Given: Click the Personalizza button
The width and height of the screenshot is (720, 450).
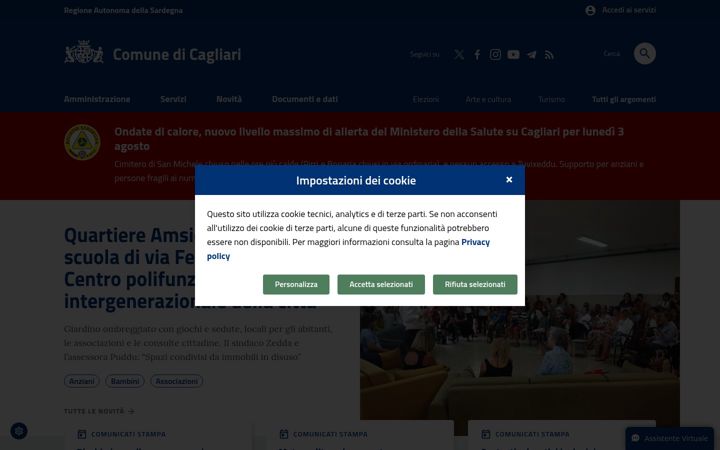Looking at the screenshot, I should point(296,284).
